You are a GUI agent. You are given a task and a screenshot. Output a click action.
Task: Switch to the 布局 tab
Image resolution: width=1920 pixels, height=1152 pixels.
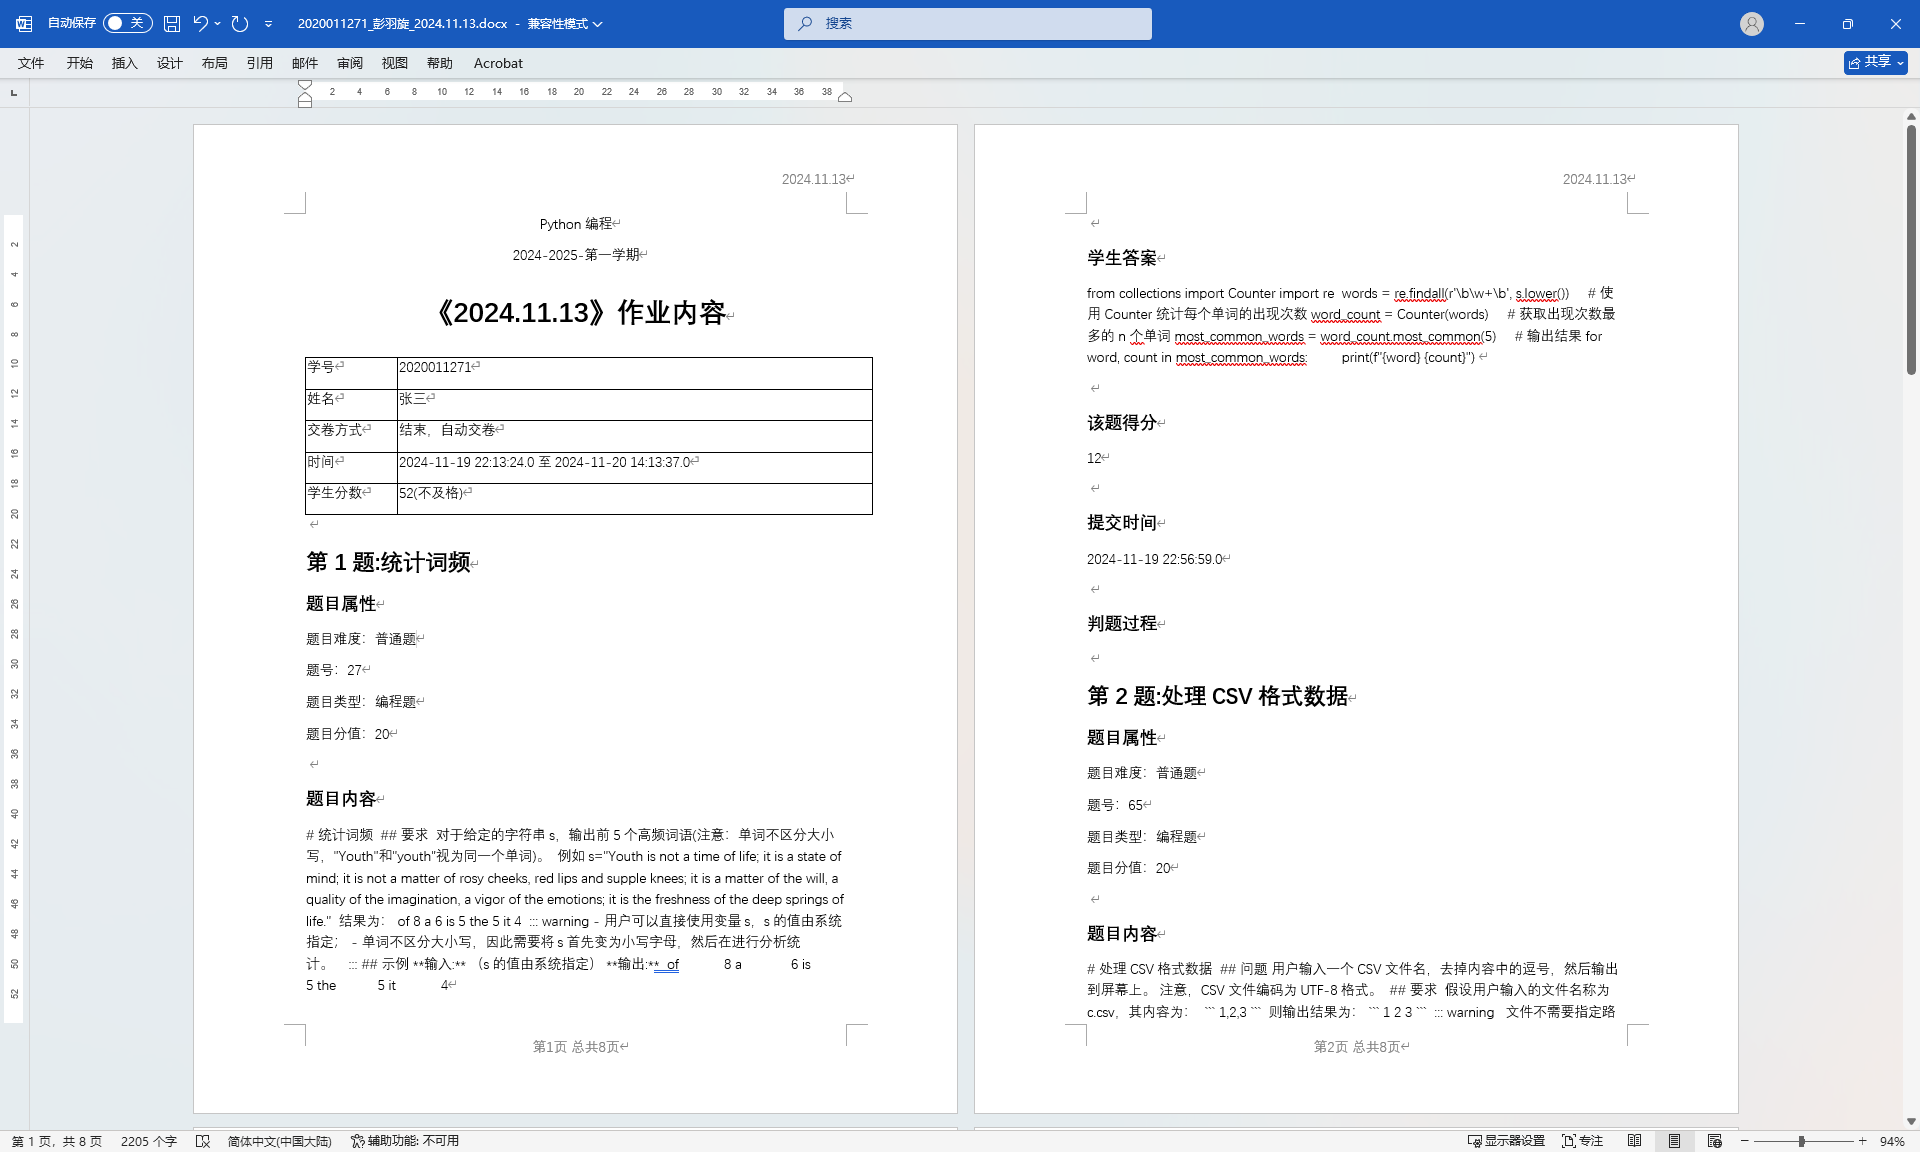click(x=215, y=63)
